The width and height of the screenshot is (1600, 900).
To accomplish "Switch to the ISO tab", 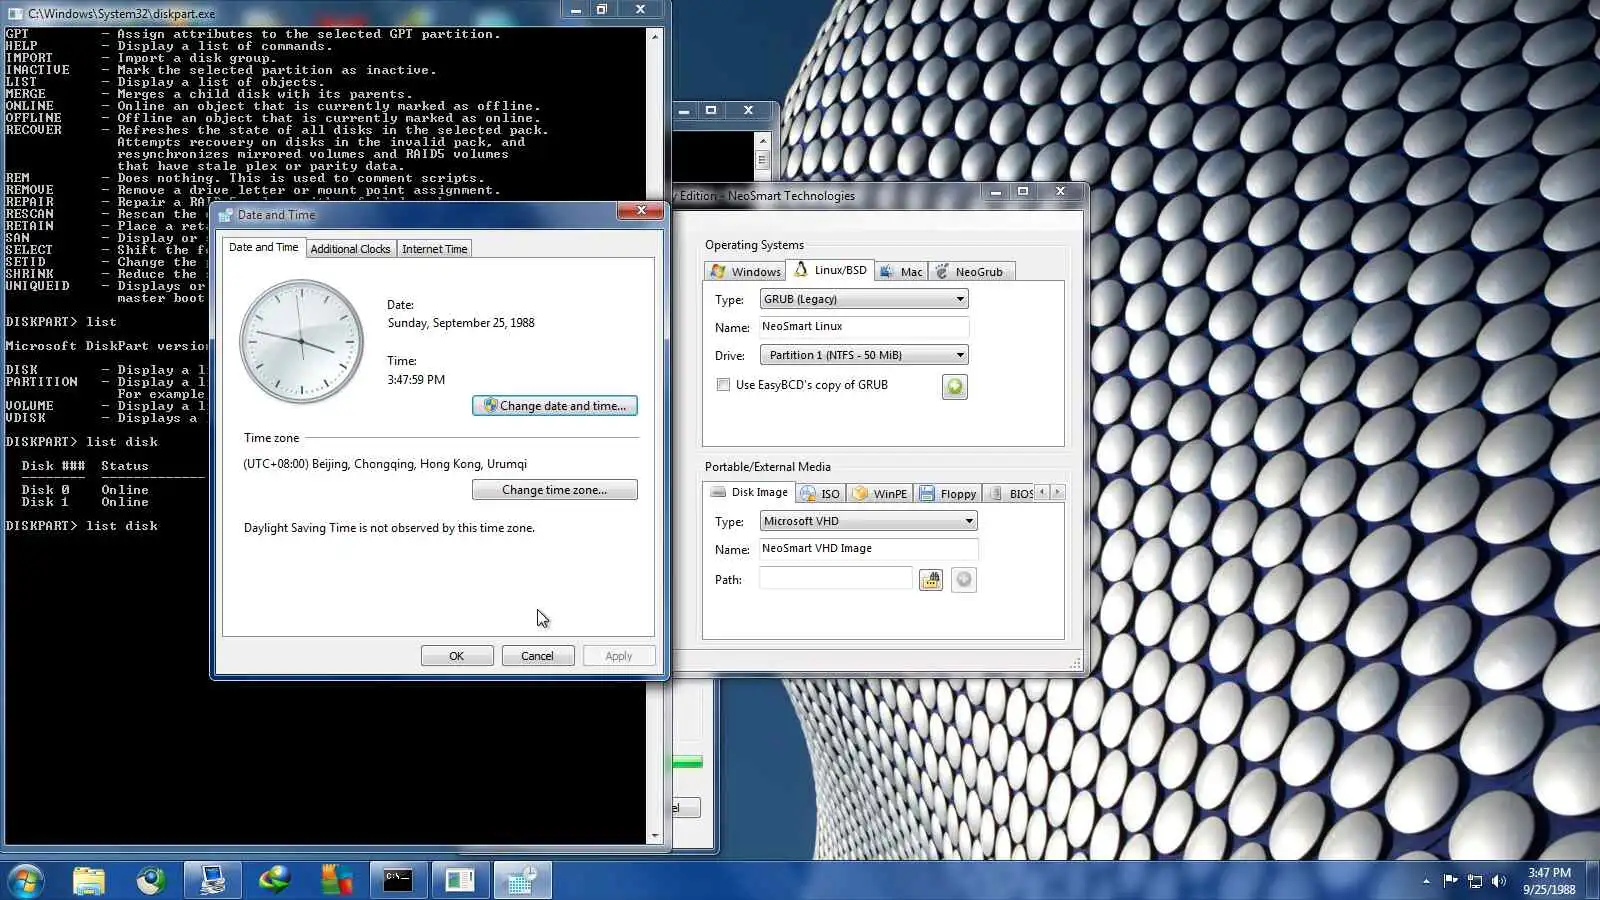I will point(821,494).
